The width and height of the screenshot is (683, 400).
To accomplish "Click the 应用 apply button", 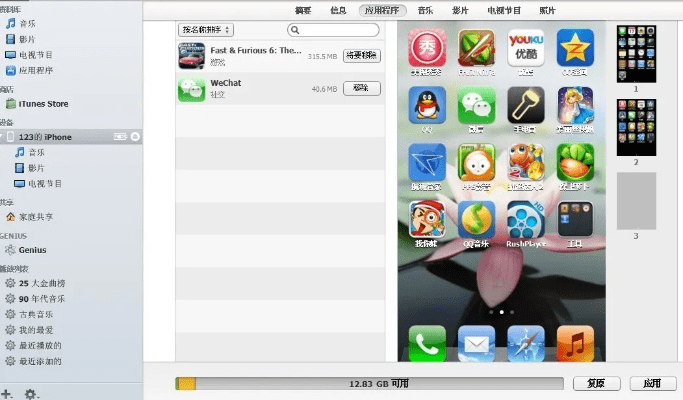I will click(x=652, y=383).
